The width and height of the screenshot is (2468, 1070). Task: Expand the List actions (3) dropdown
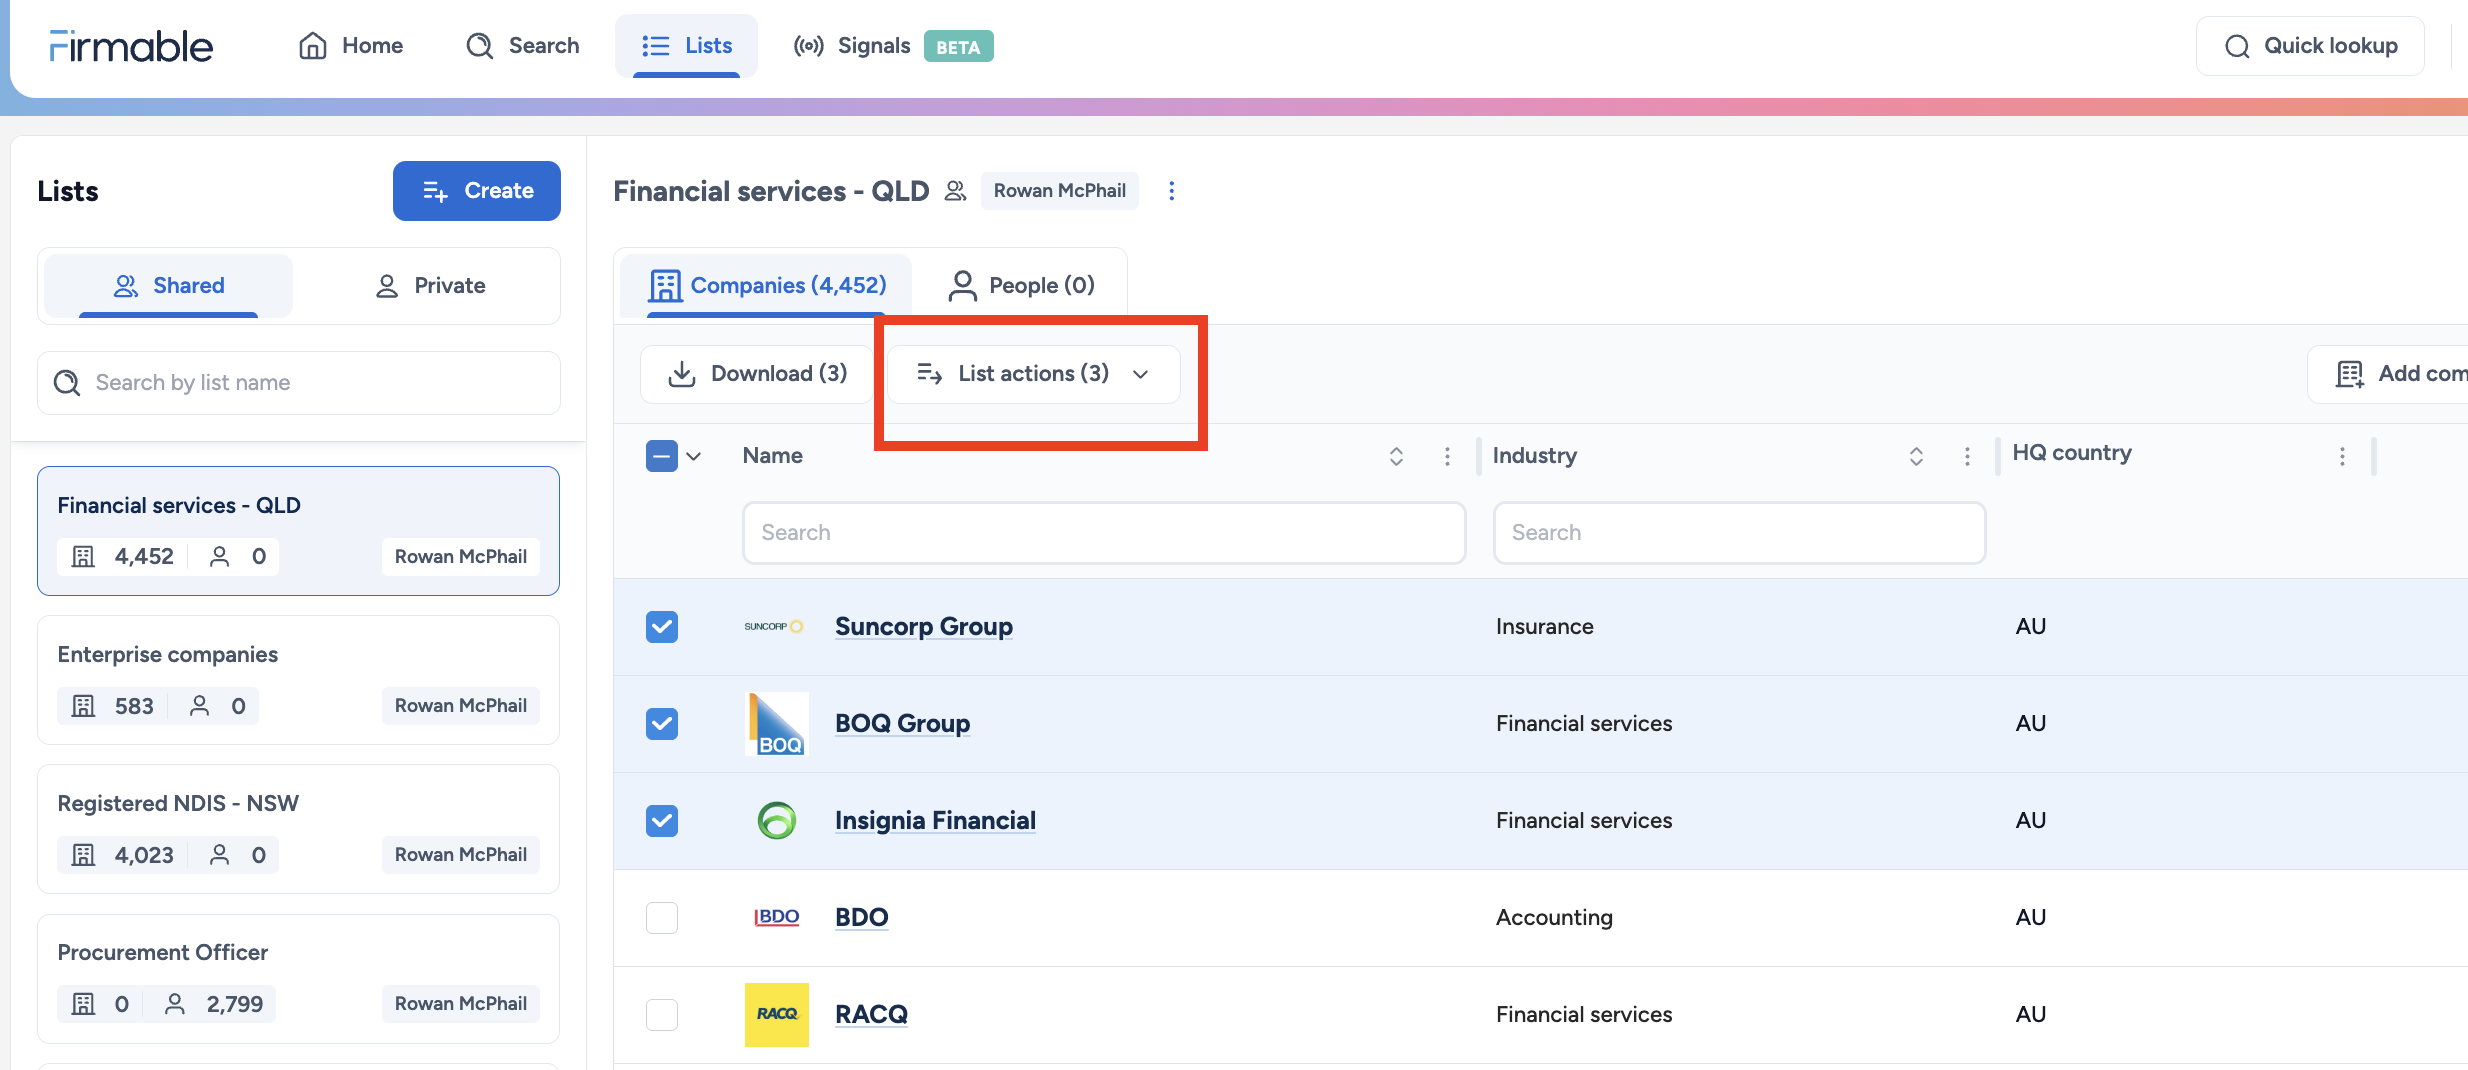(1033, 374)
